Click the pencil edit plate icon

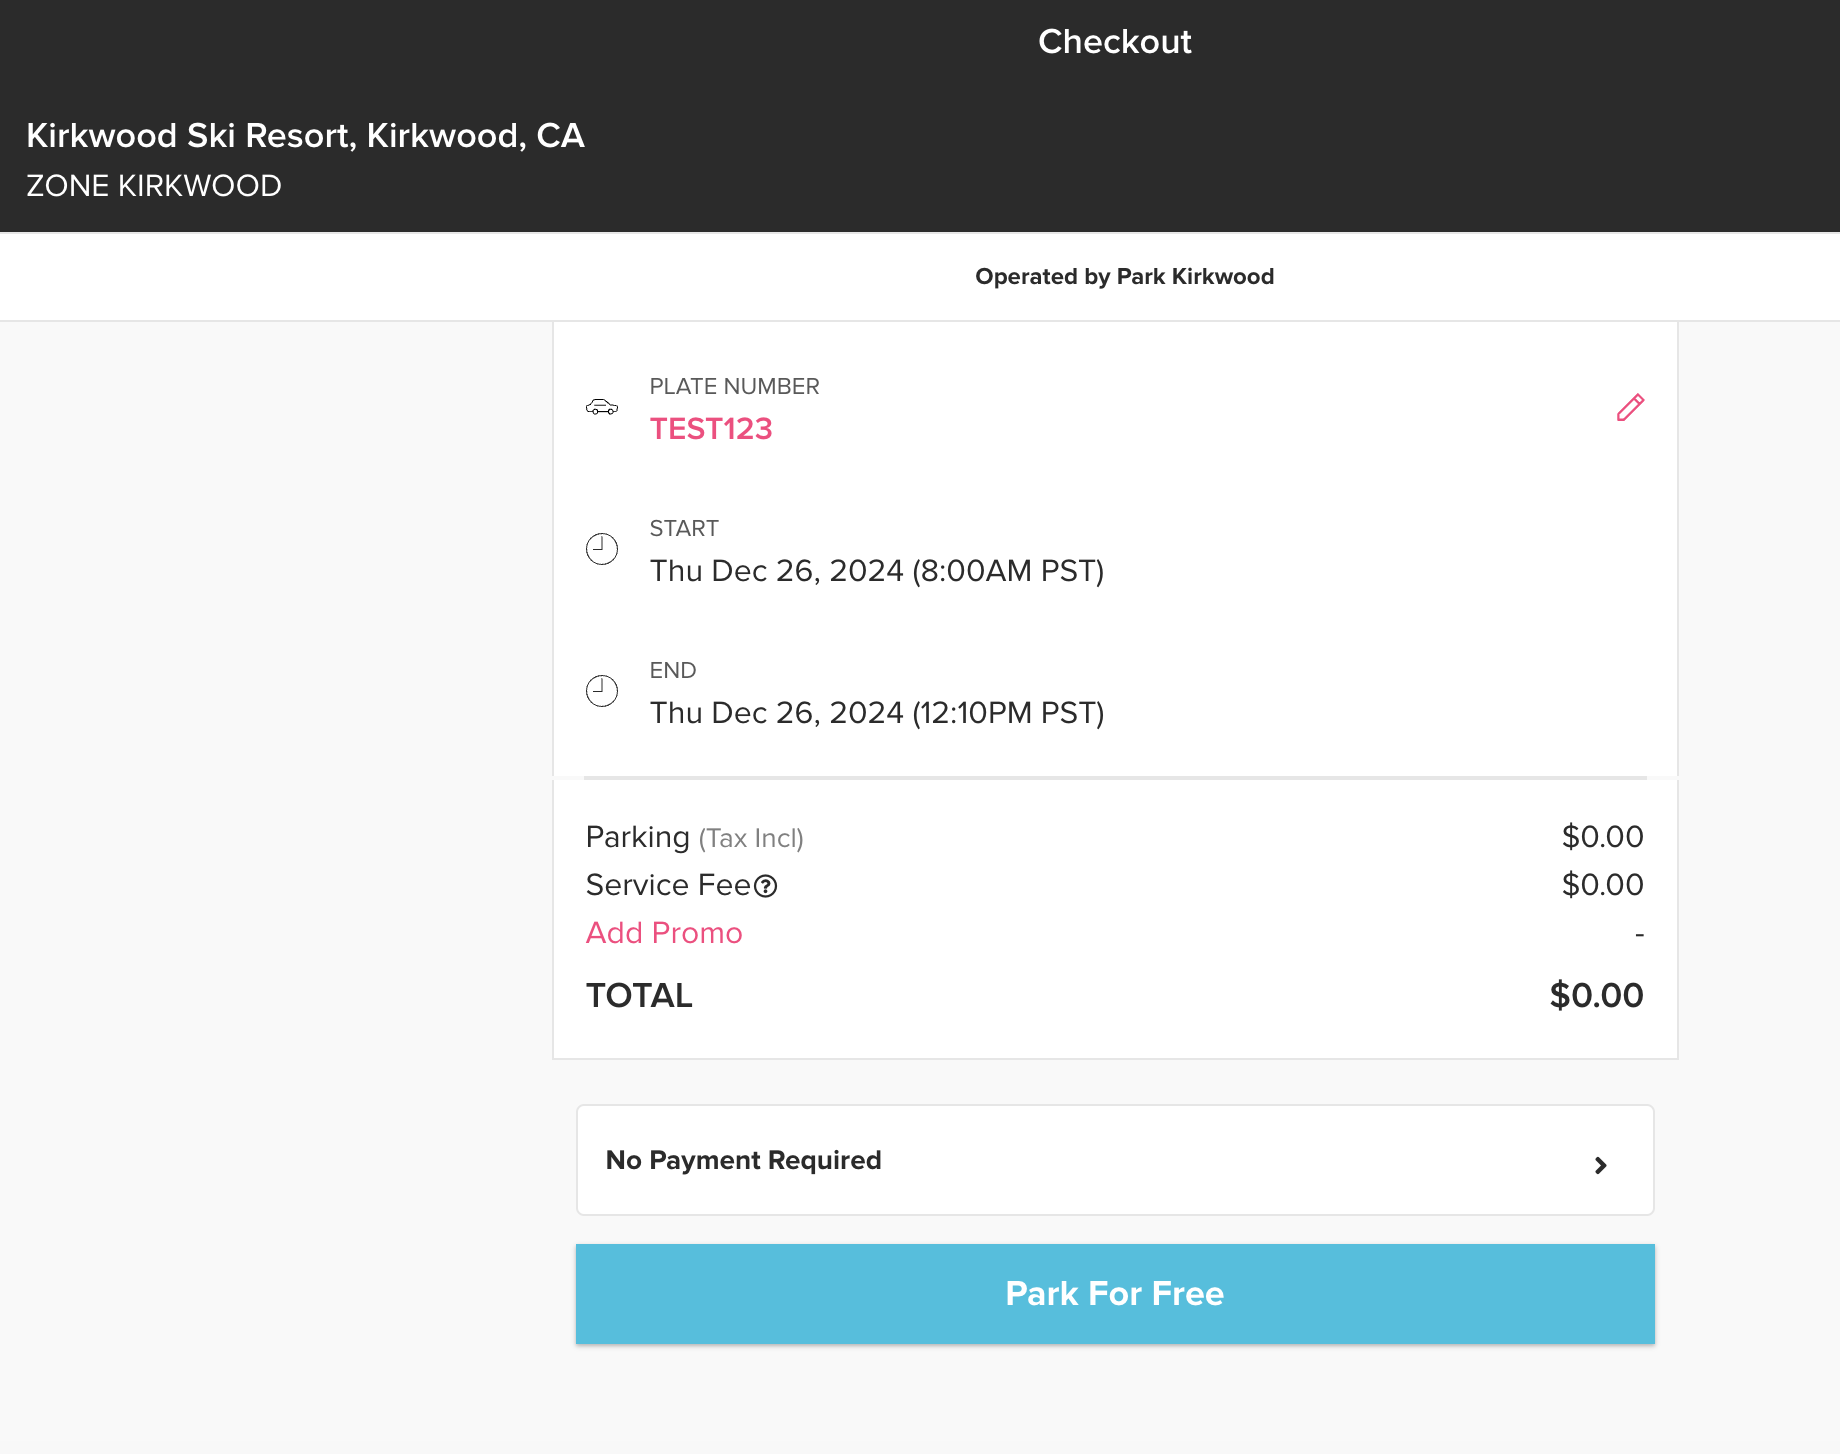(x=1630, y=408)
